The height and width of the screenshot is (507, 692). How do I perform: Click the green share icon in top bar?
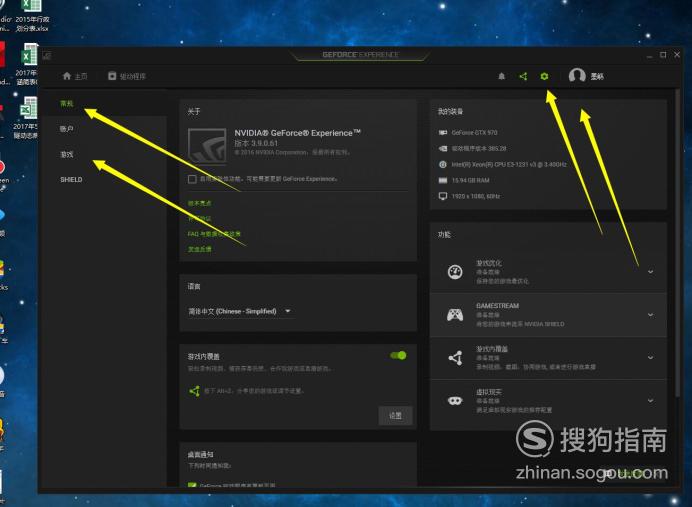[523, 76]
